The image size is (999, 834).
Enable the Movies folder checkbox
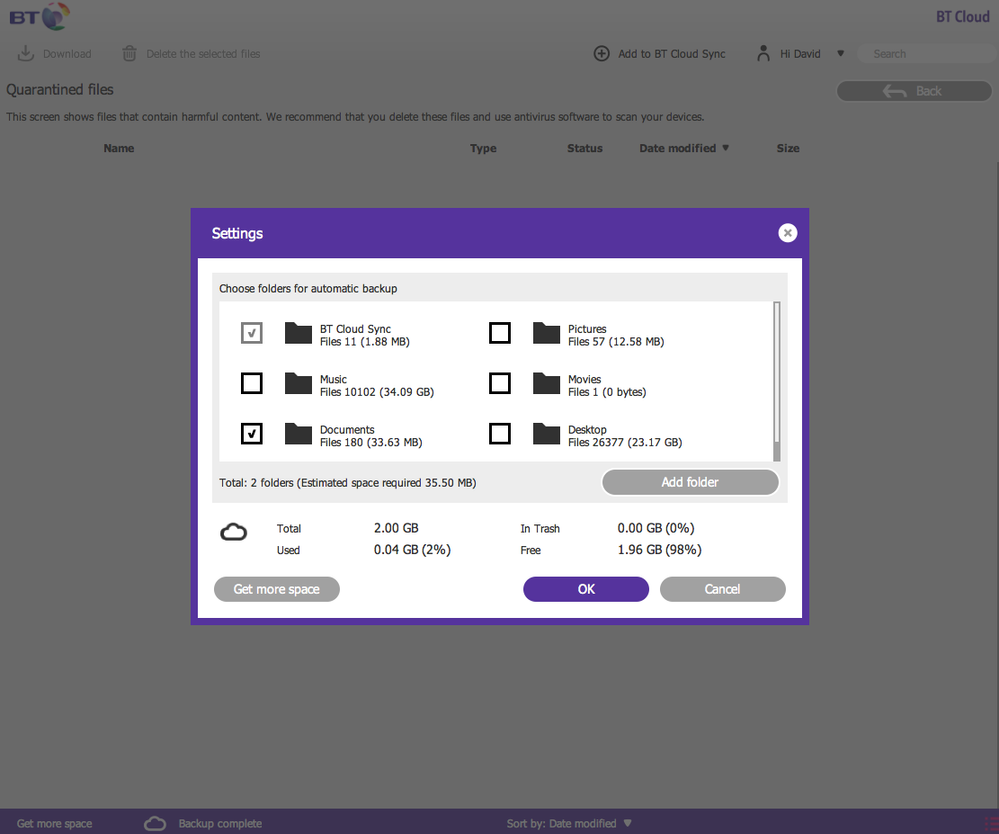click(500, 383)
